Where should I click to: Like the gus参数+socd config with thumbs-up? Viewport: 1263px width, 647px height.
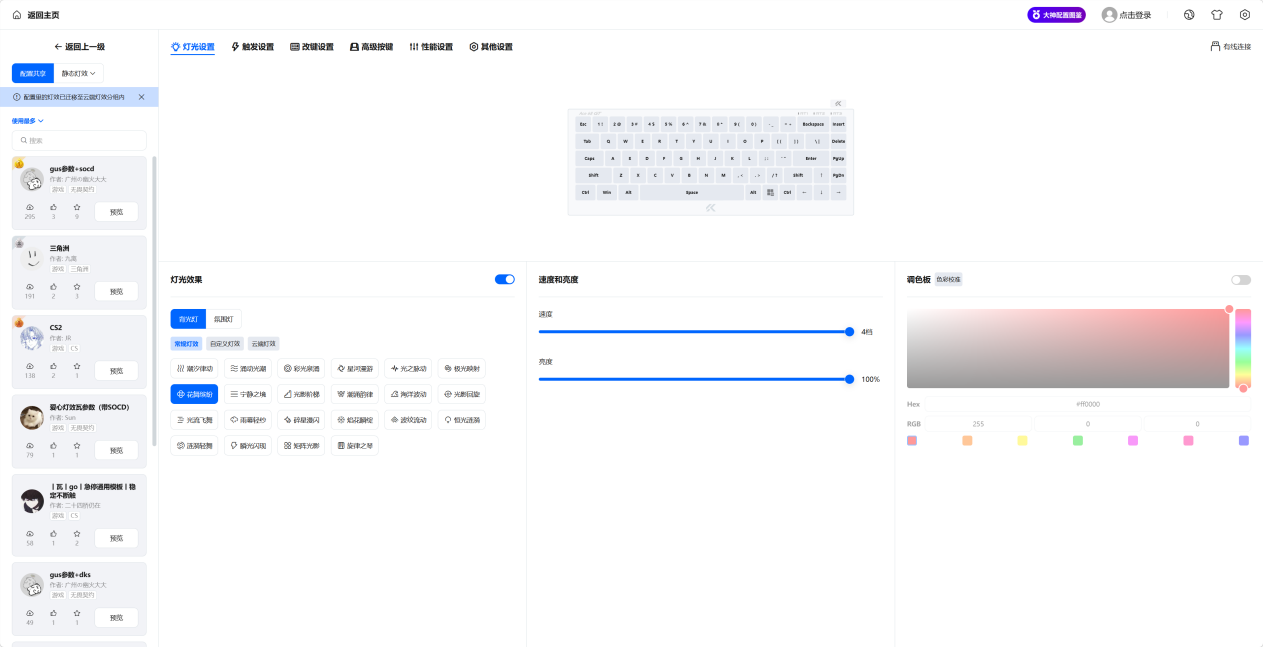(53, 206)
